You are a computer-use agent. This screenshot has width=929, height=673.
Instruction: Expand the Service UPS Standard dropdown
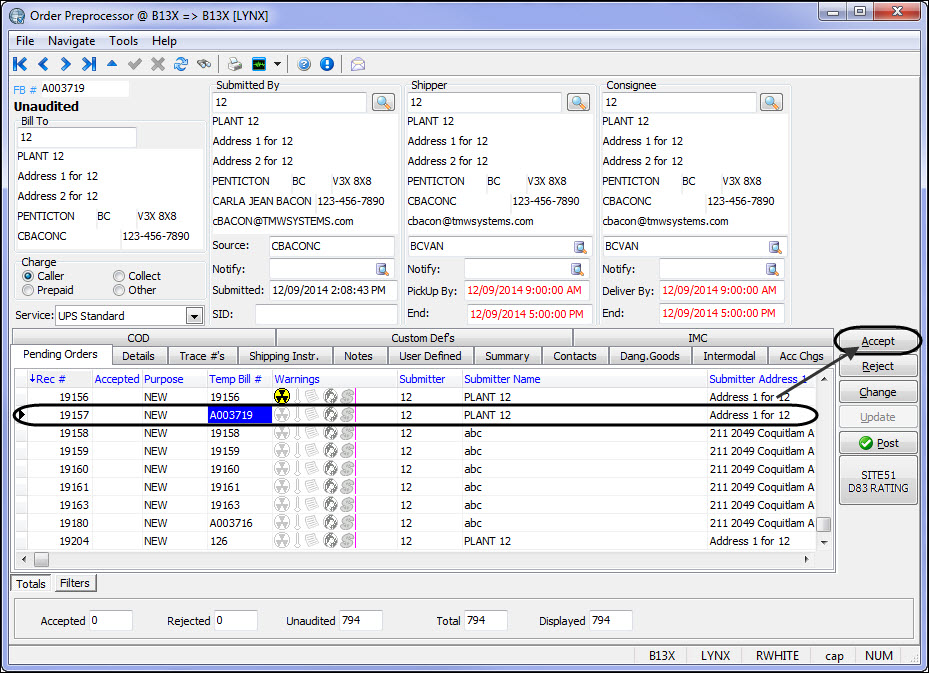[194, 316]
